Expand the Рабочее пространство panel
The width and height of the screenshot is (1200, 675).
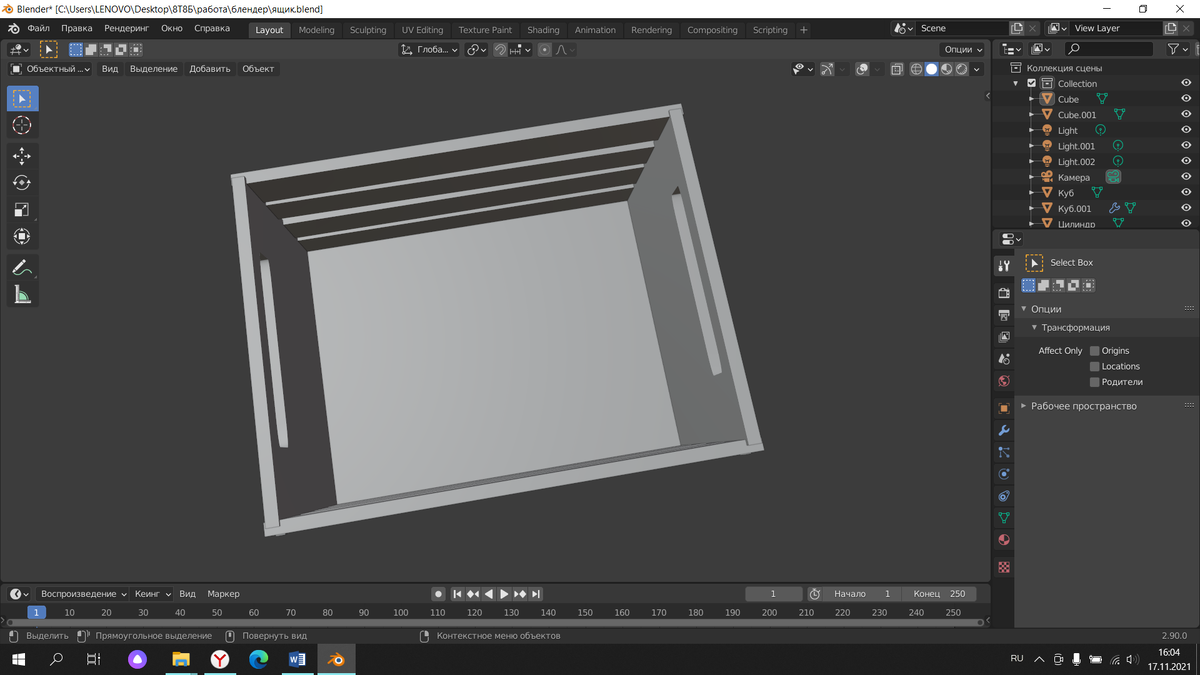tap(1083, 406)
